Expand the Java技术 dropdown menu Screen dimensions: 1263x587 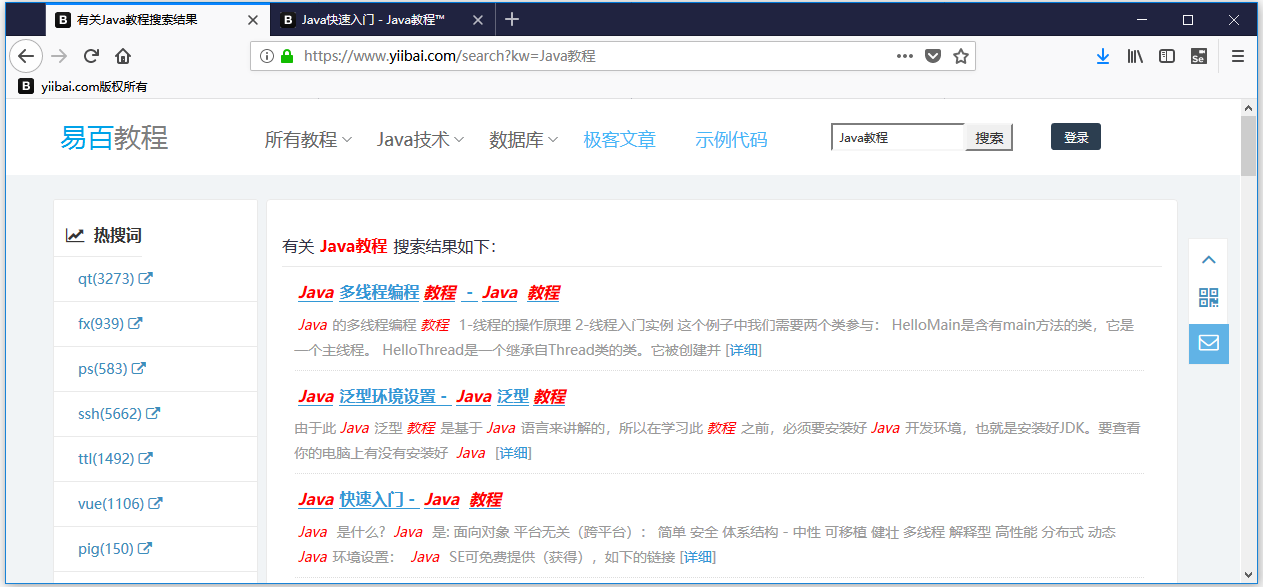pos(420,140)
